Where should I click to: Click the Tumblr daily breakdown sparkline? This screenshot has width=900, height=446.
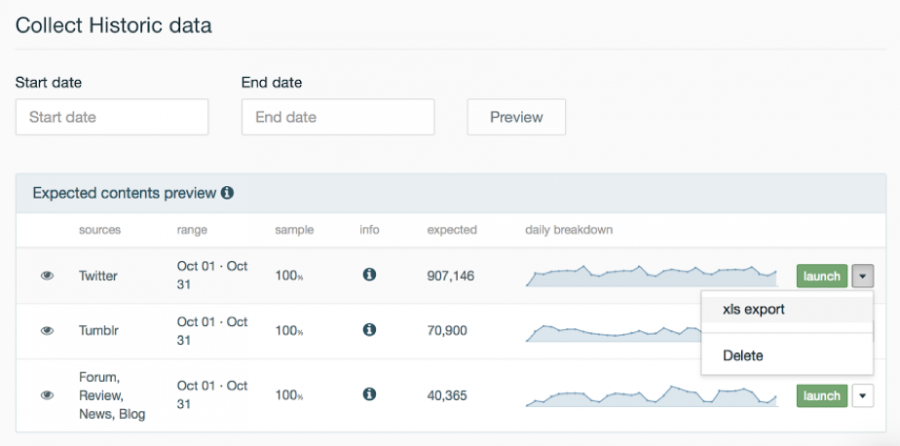pos(612,331)
